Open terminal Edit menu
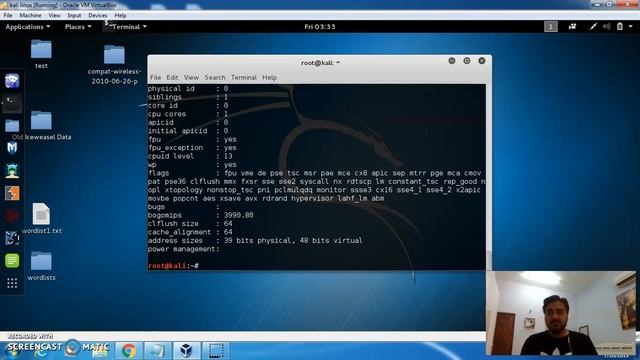Screen dimensions: 640x360 (172, 77)
